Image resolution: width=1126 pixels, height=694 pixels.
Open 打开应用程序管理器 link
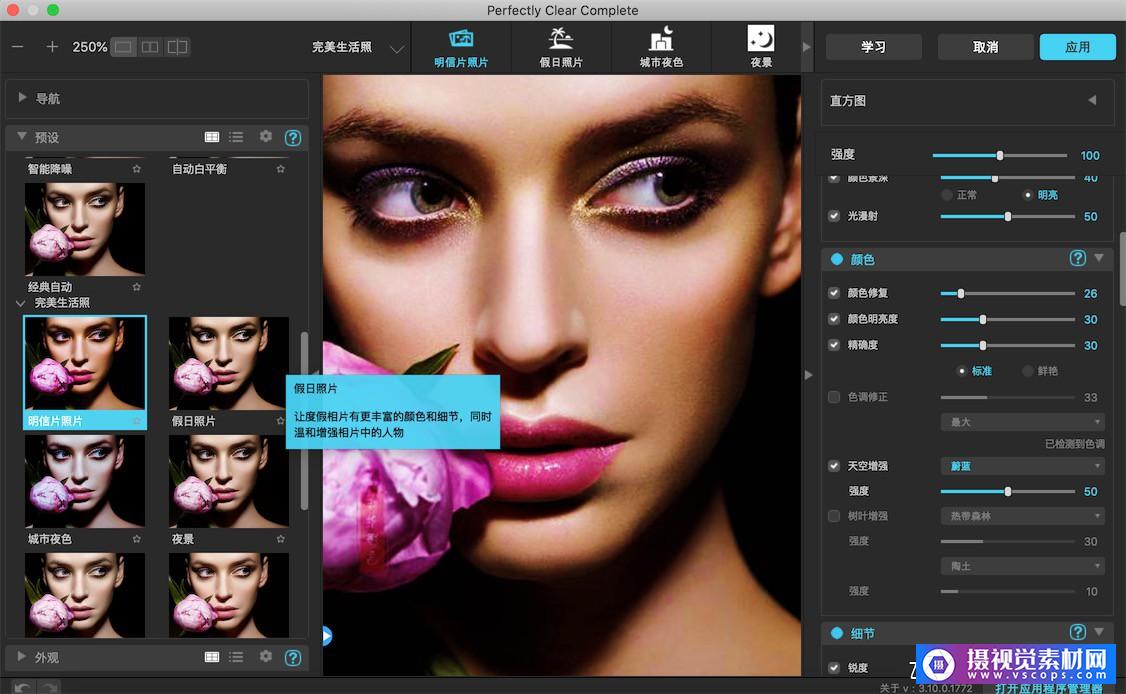click(1049, 688)
